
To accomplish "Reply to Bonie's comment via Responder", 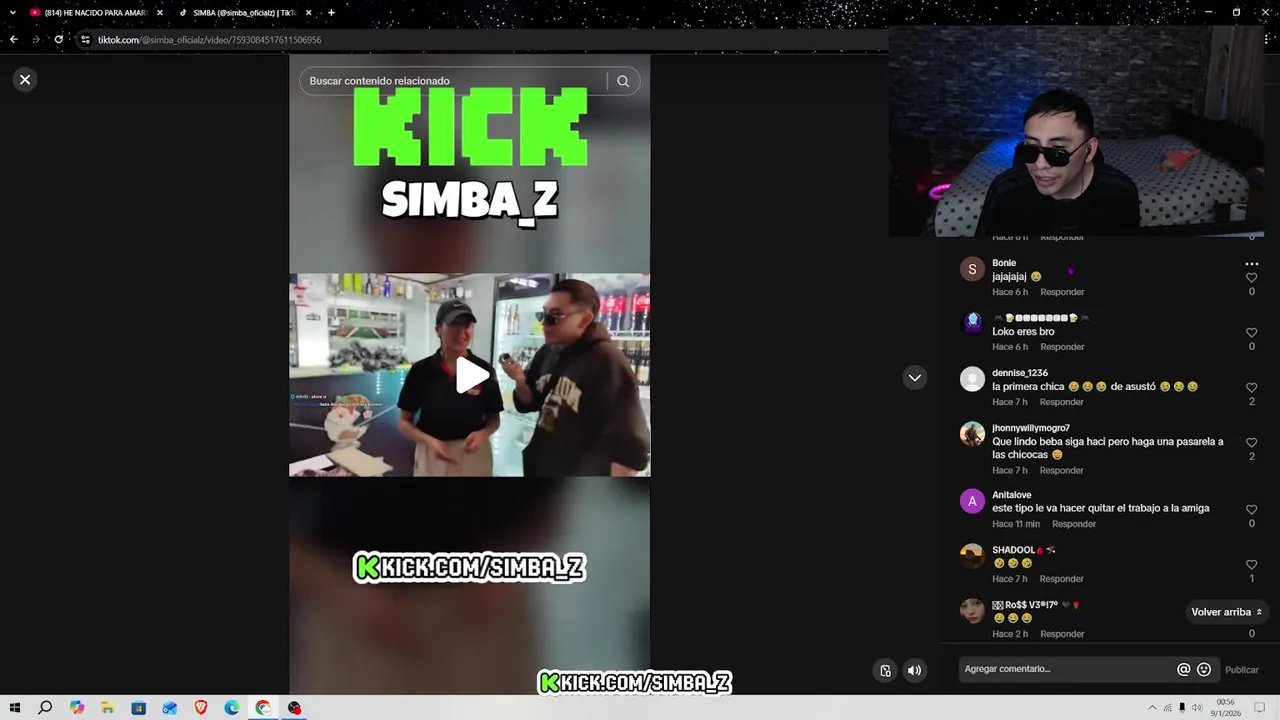I will [1062, 292].
